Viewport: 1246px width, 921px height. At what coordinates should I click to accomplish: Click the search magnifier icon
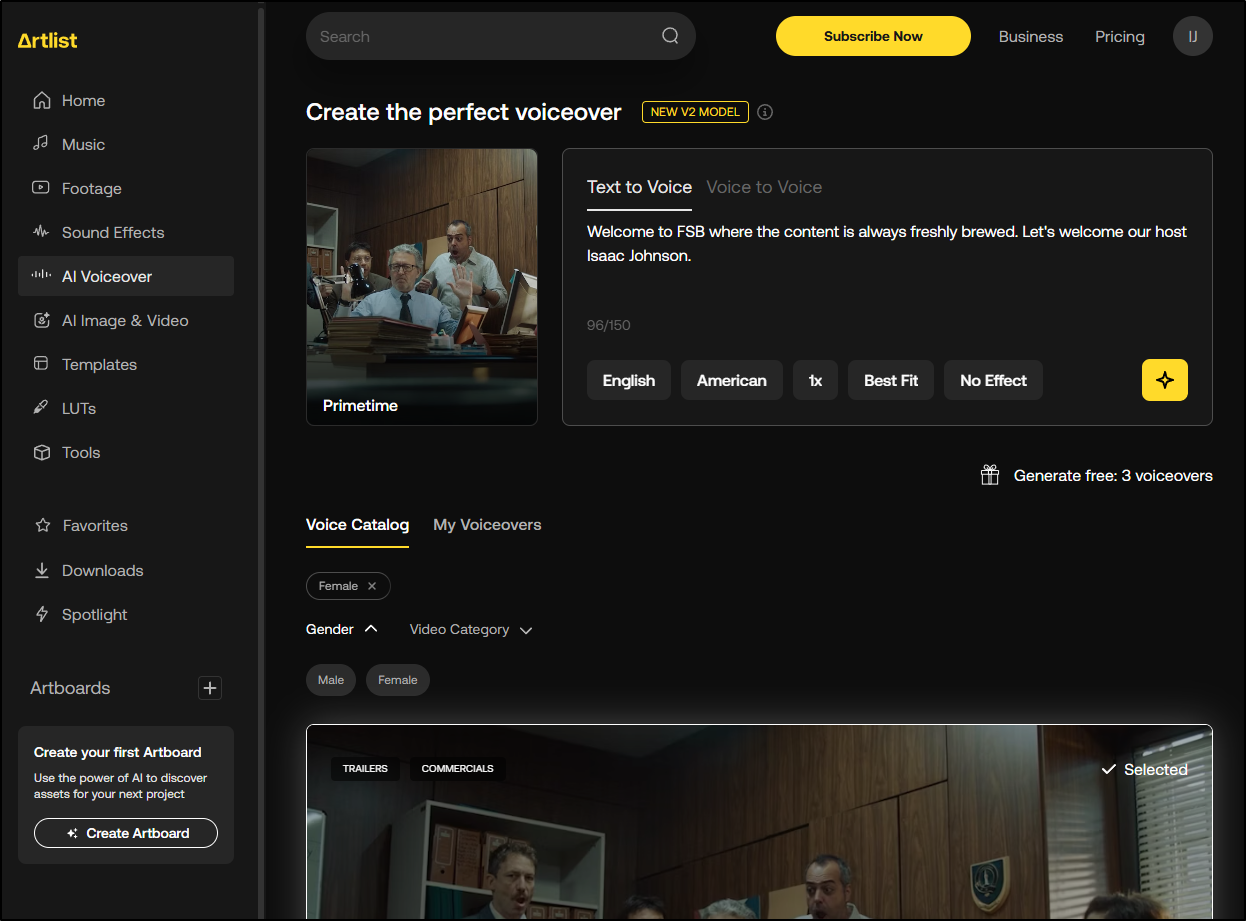coord(670,36)
